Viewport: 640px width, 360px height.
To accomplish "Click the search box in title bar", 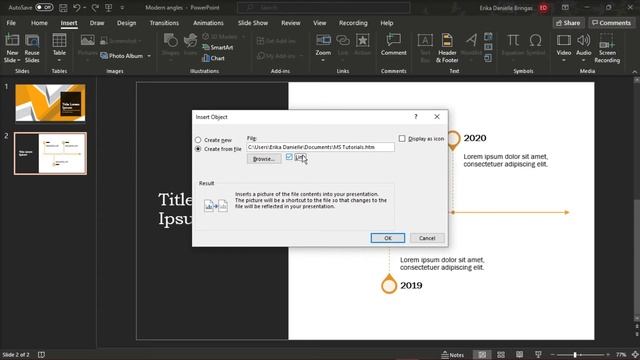I will [x=323, y=7].
